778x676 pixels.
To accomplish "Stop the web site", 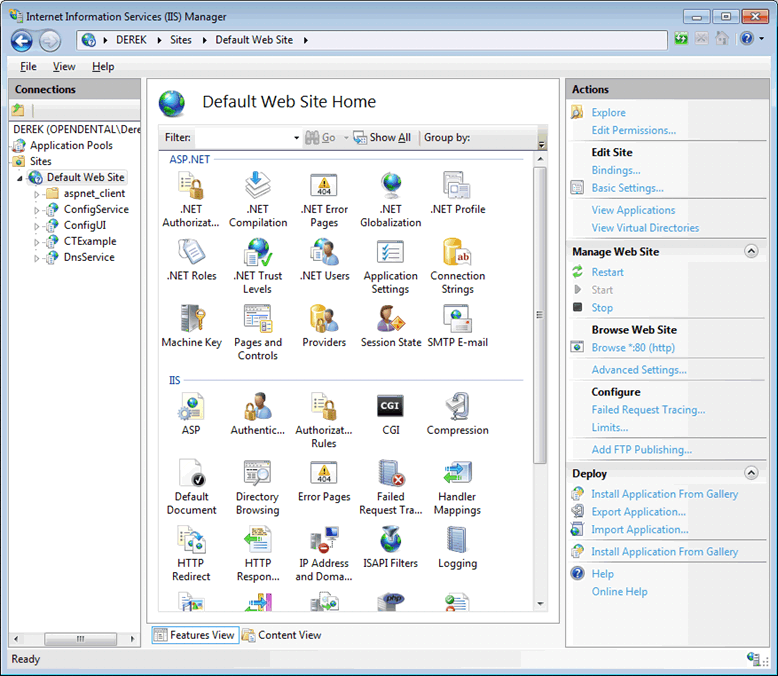I will pos(602,308).
